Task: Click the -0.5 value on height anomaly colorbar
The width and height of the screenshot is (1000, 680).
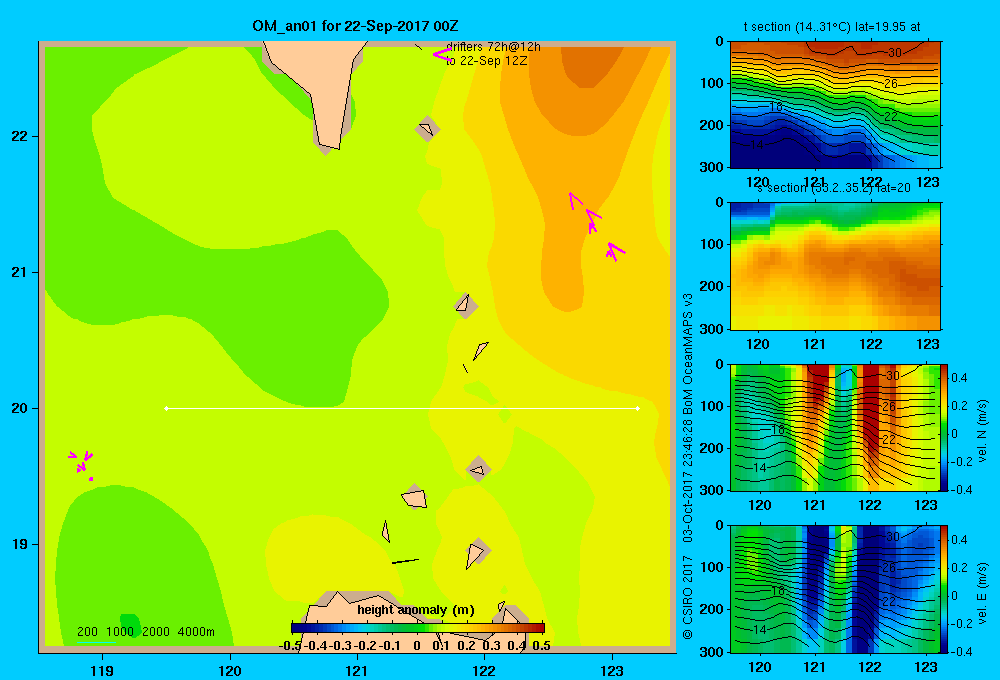Action: pos(290,646)
